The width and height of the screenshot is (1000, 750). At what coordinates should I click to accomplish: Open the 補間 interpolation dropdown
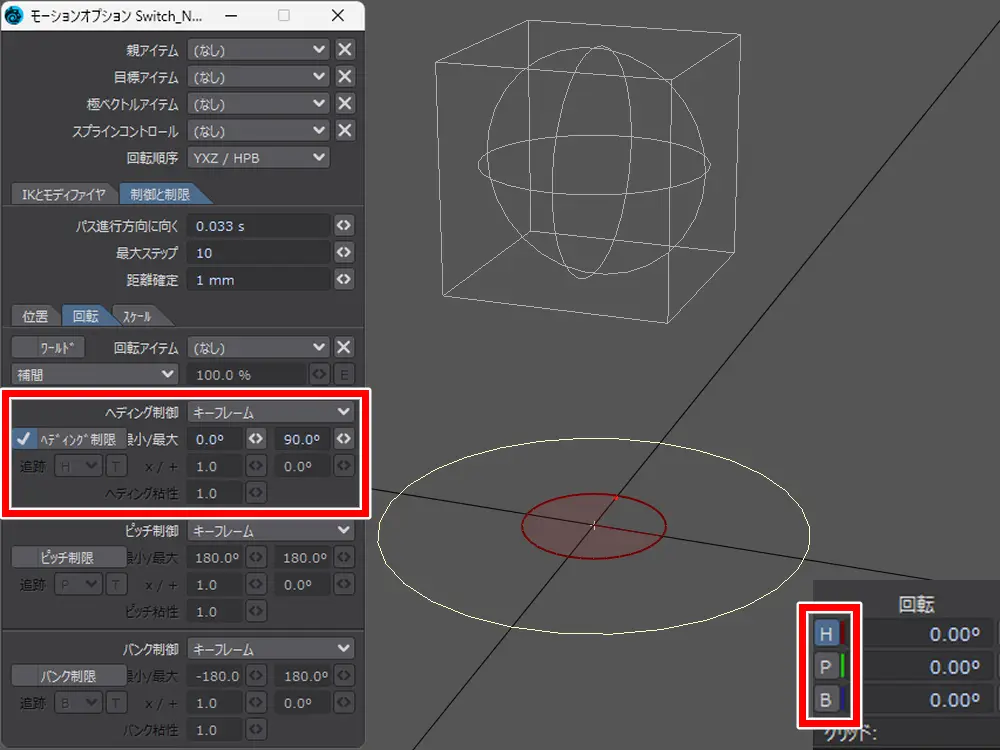coord(94,374)
